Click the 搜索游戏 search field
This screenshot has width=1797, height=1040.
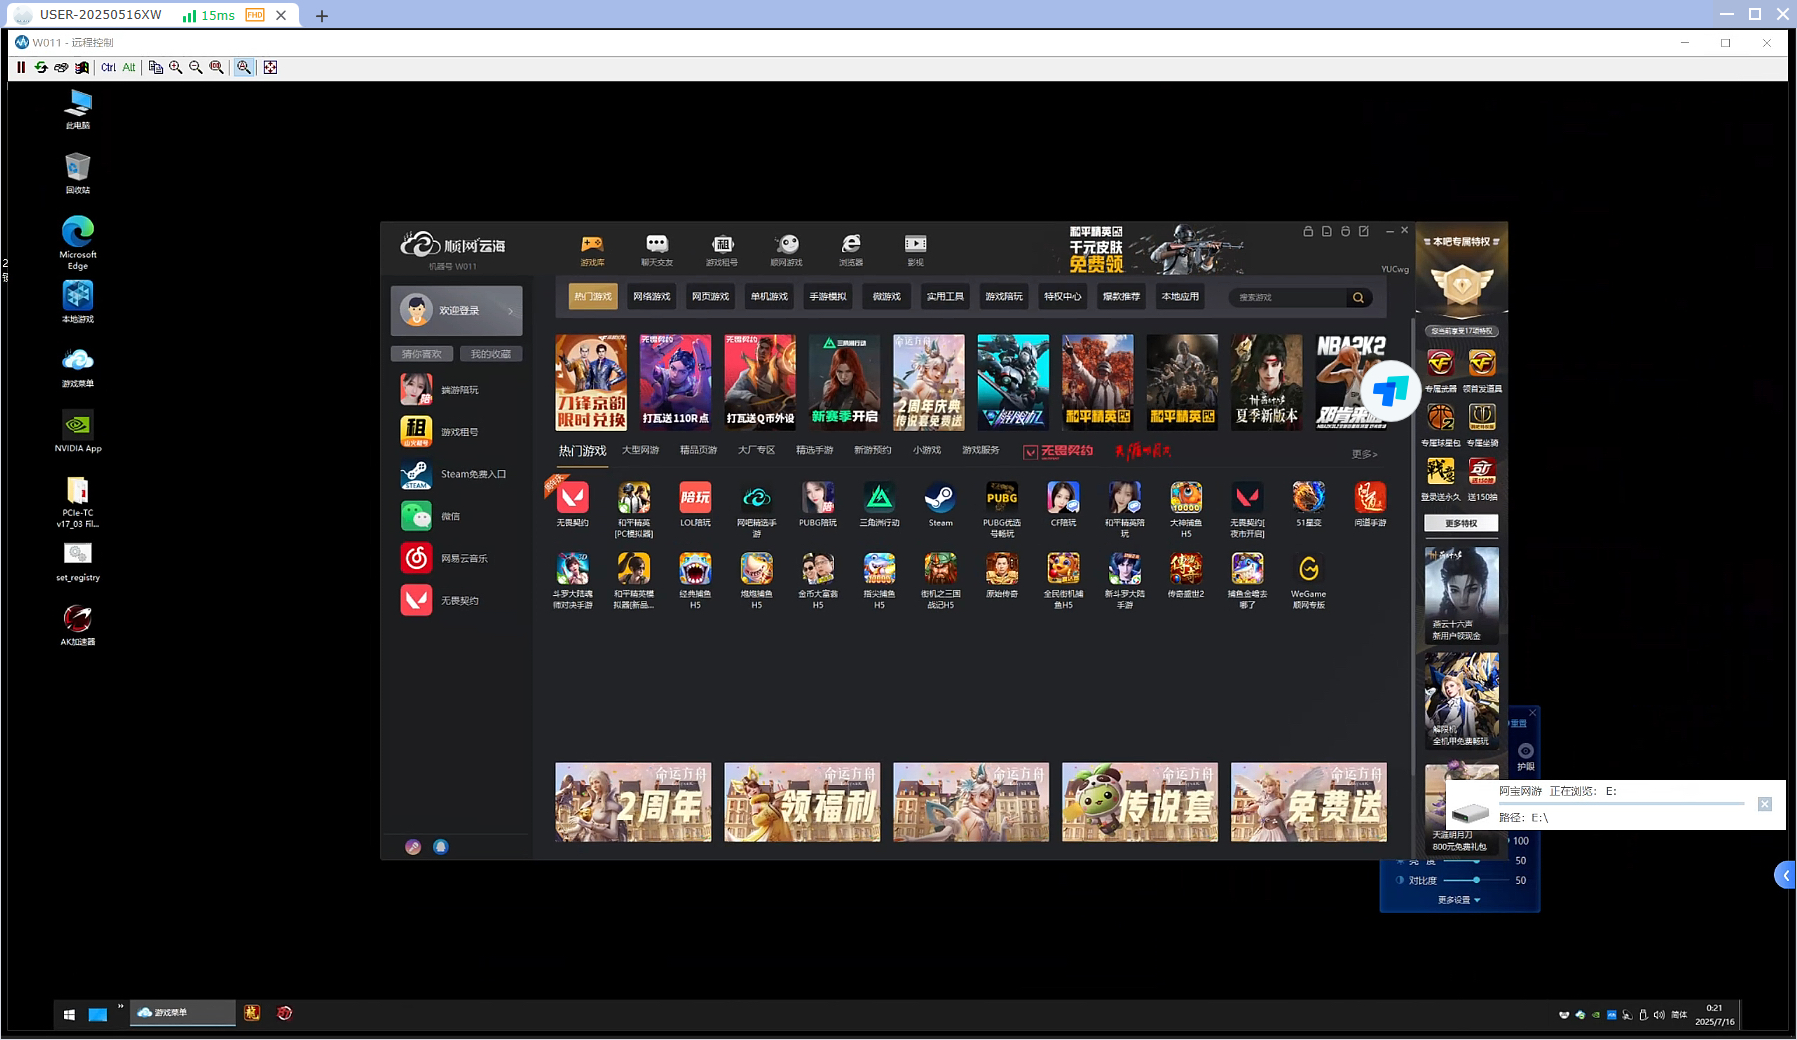coord(1289,297)
